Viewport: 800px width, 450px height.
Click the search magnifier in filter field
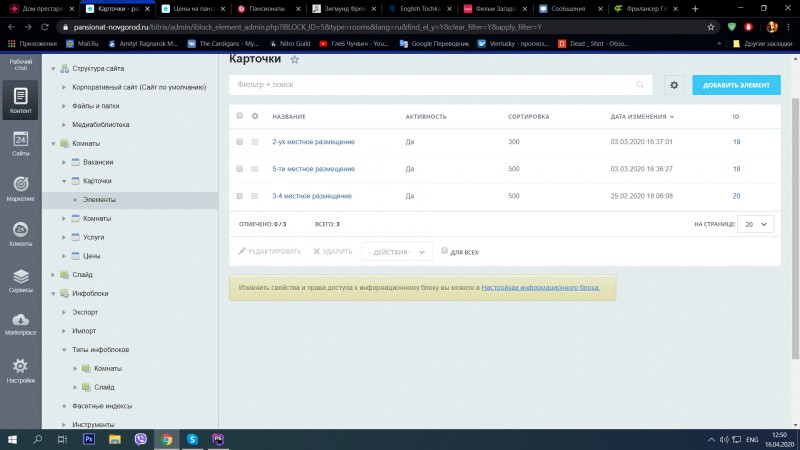[640, 85]
